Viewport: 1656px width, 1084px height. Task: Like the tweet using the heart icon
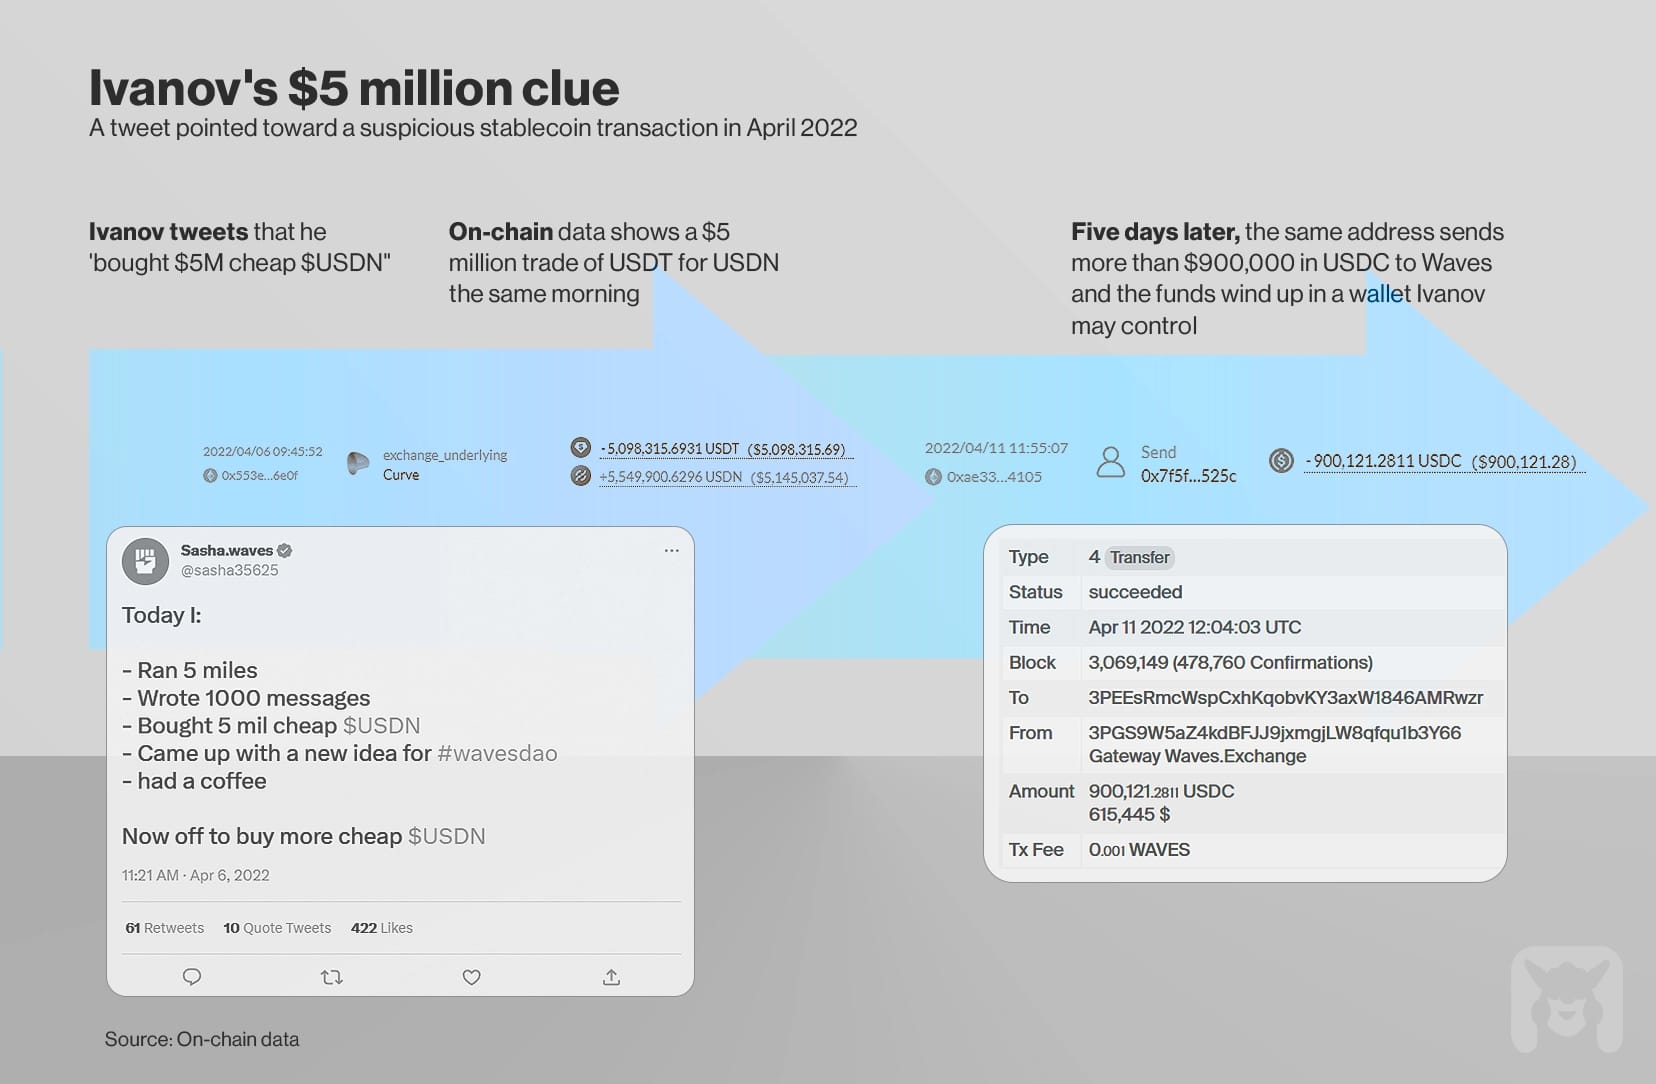click(471, 977)
